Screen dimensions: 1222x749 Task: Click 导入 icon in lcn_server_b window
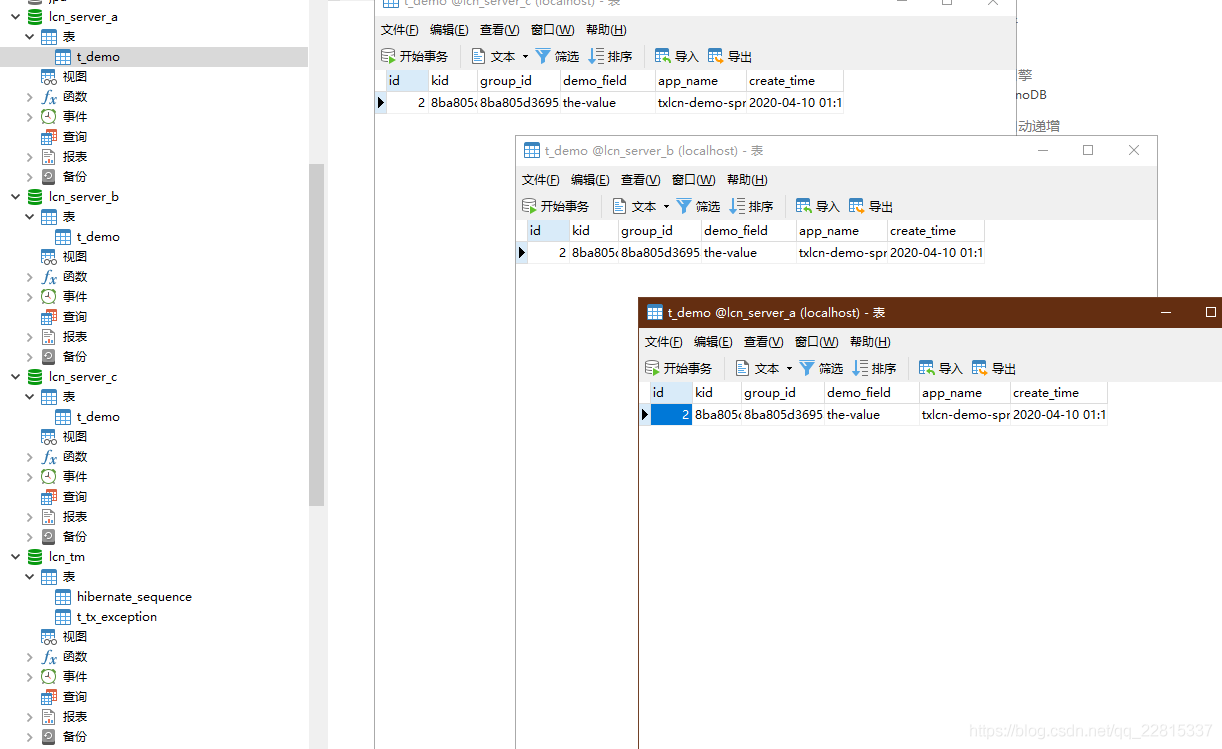coord(803,206)
